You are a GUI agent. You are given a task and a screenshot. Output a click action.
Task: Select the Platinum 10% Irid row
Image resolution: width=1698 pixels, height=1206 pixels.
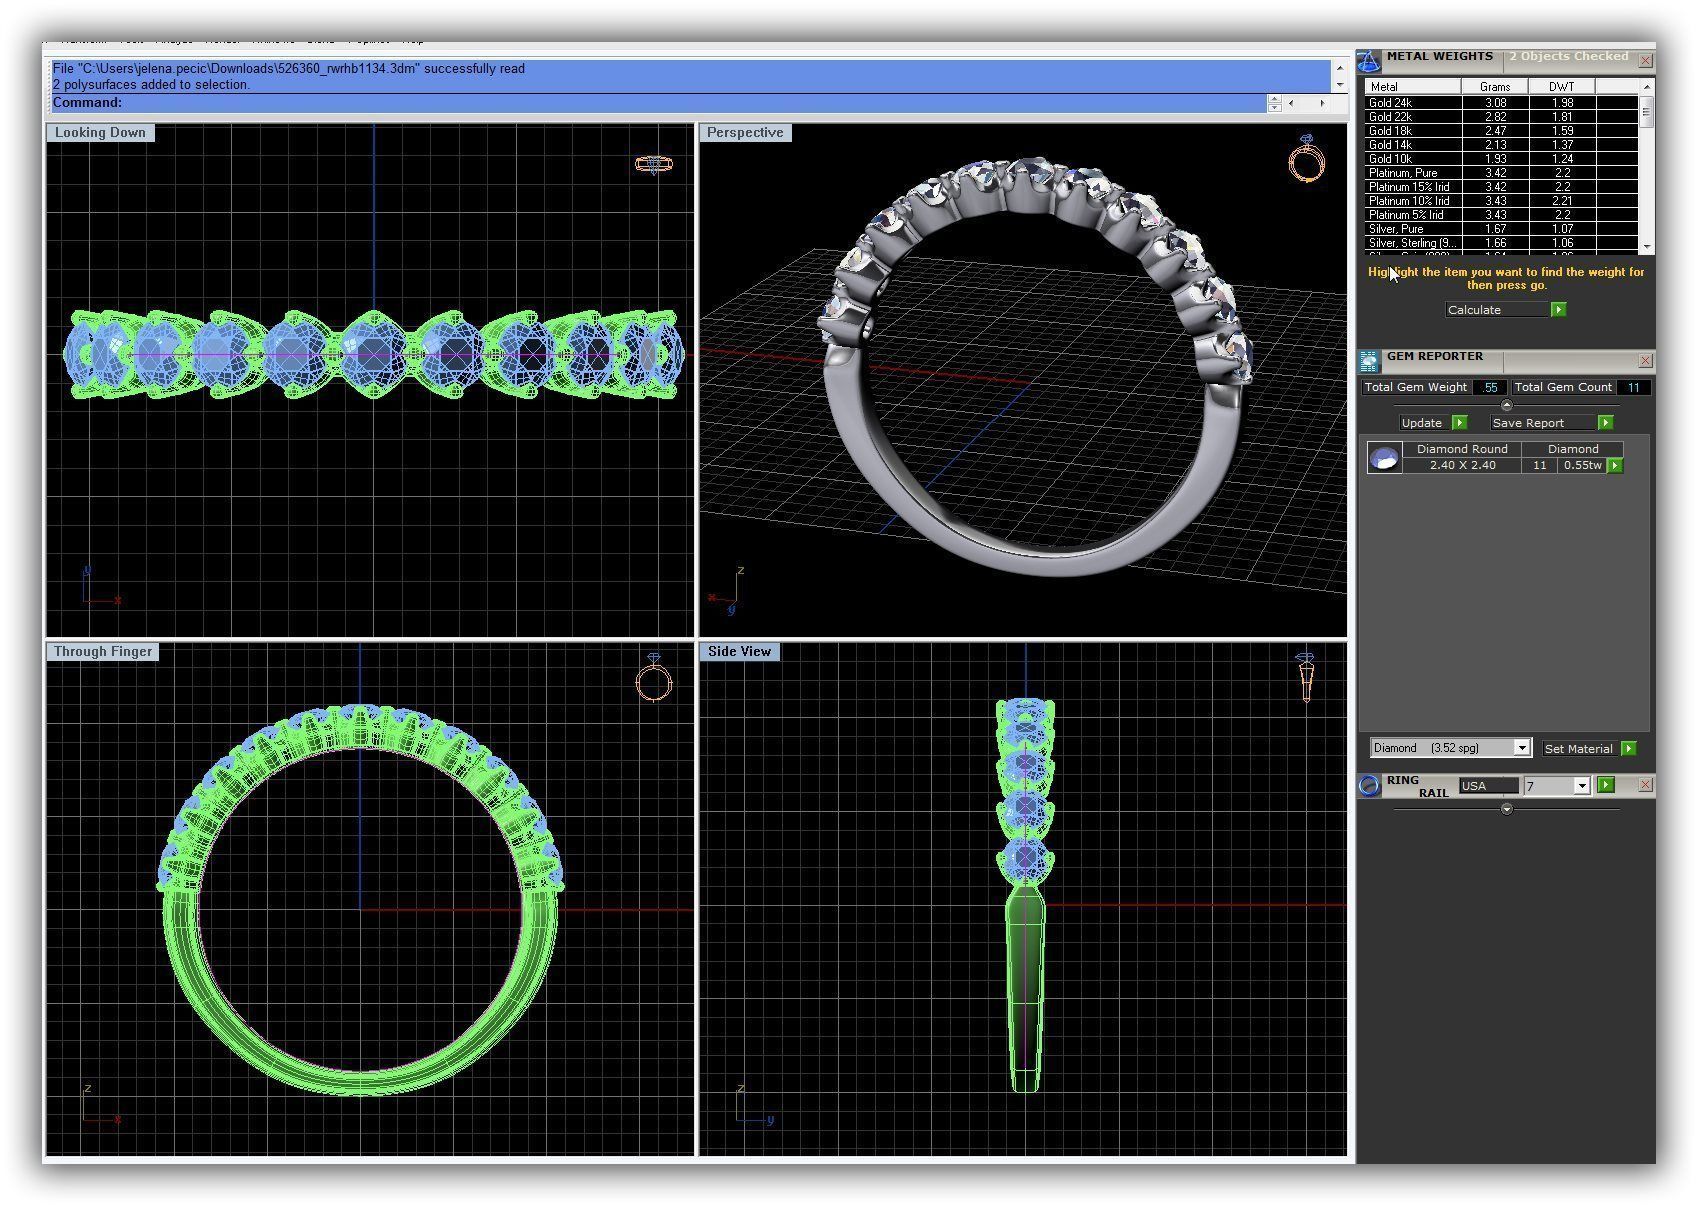click(1501, 201)
